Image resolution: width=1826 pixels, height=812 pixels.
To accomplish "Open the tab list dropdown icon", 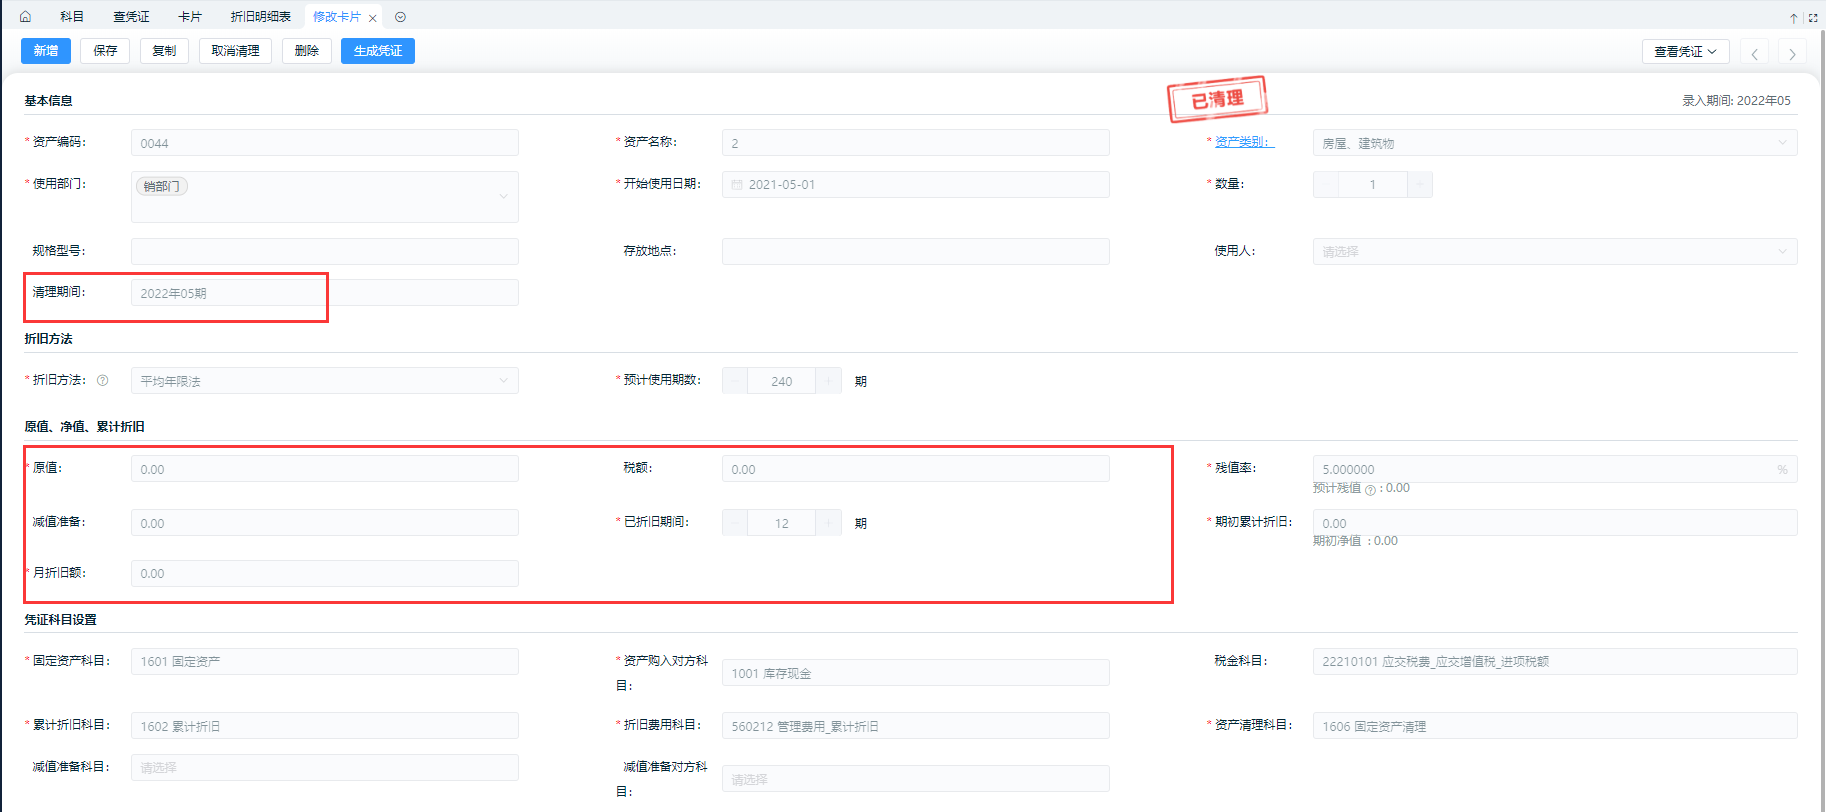I will click(400, 17).
